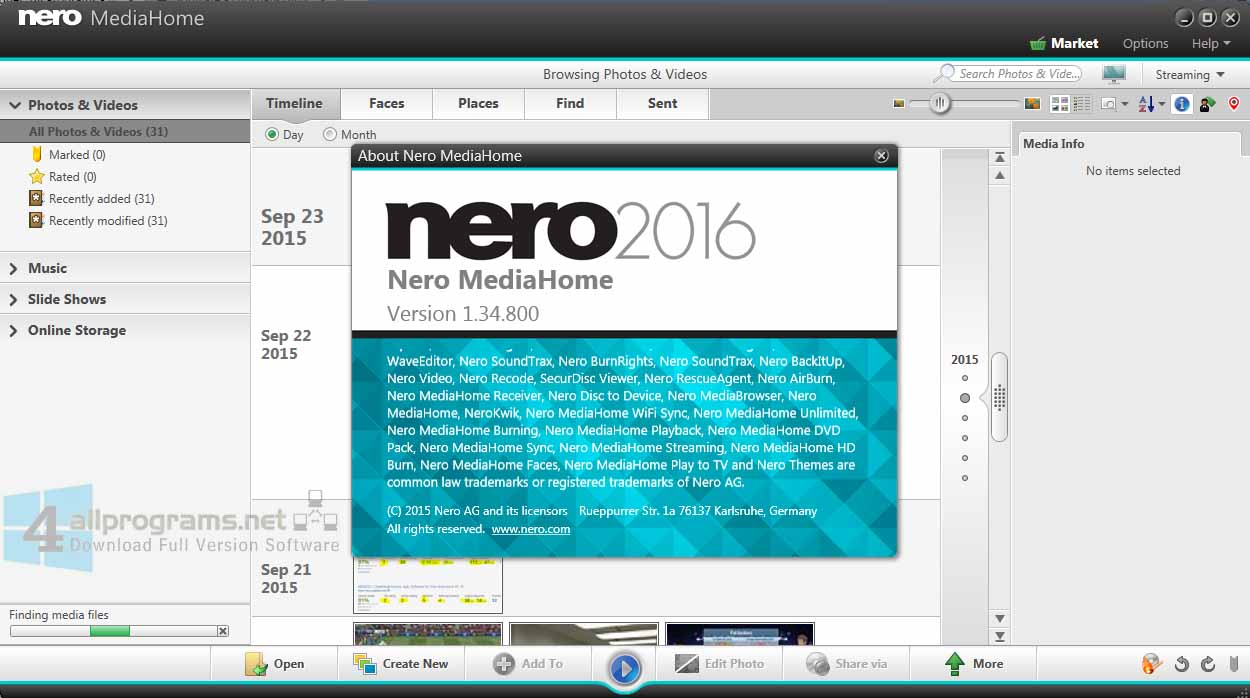The height and width of the screenshot is (698, 1250).
Task: Click the timeline scroll grip handle
Action: tap(1000, 397)
